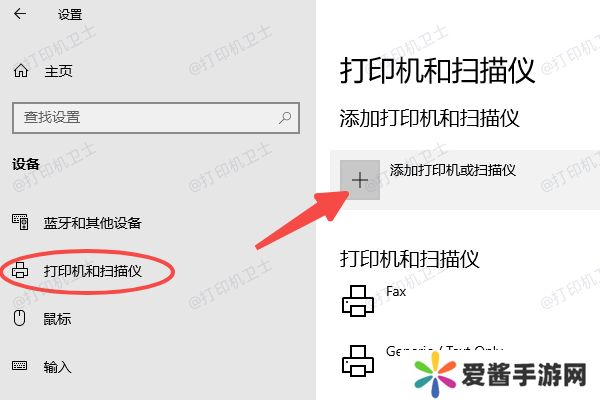Image resolution: width=600 pixels, height=400 pixels.
Task: Click the 添加打印机和扫描仪 section heading
Action: click(x=429, y=118)
